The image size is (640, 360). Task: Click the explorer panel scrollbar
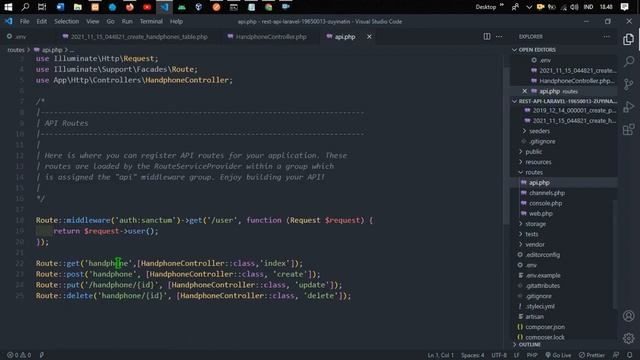615,253
